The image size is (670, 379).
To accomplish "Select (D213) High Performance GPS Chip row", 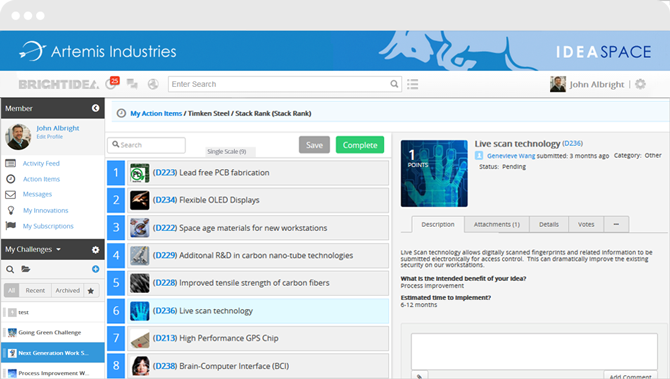I will (258, 338).
